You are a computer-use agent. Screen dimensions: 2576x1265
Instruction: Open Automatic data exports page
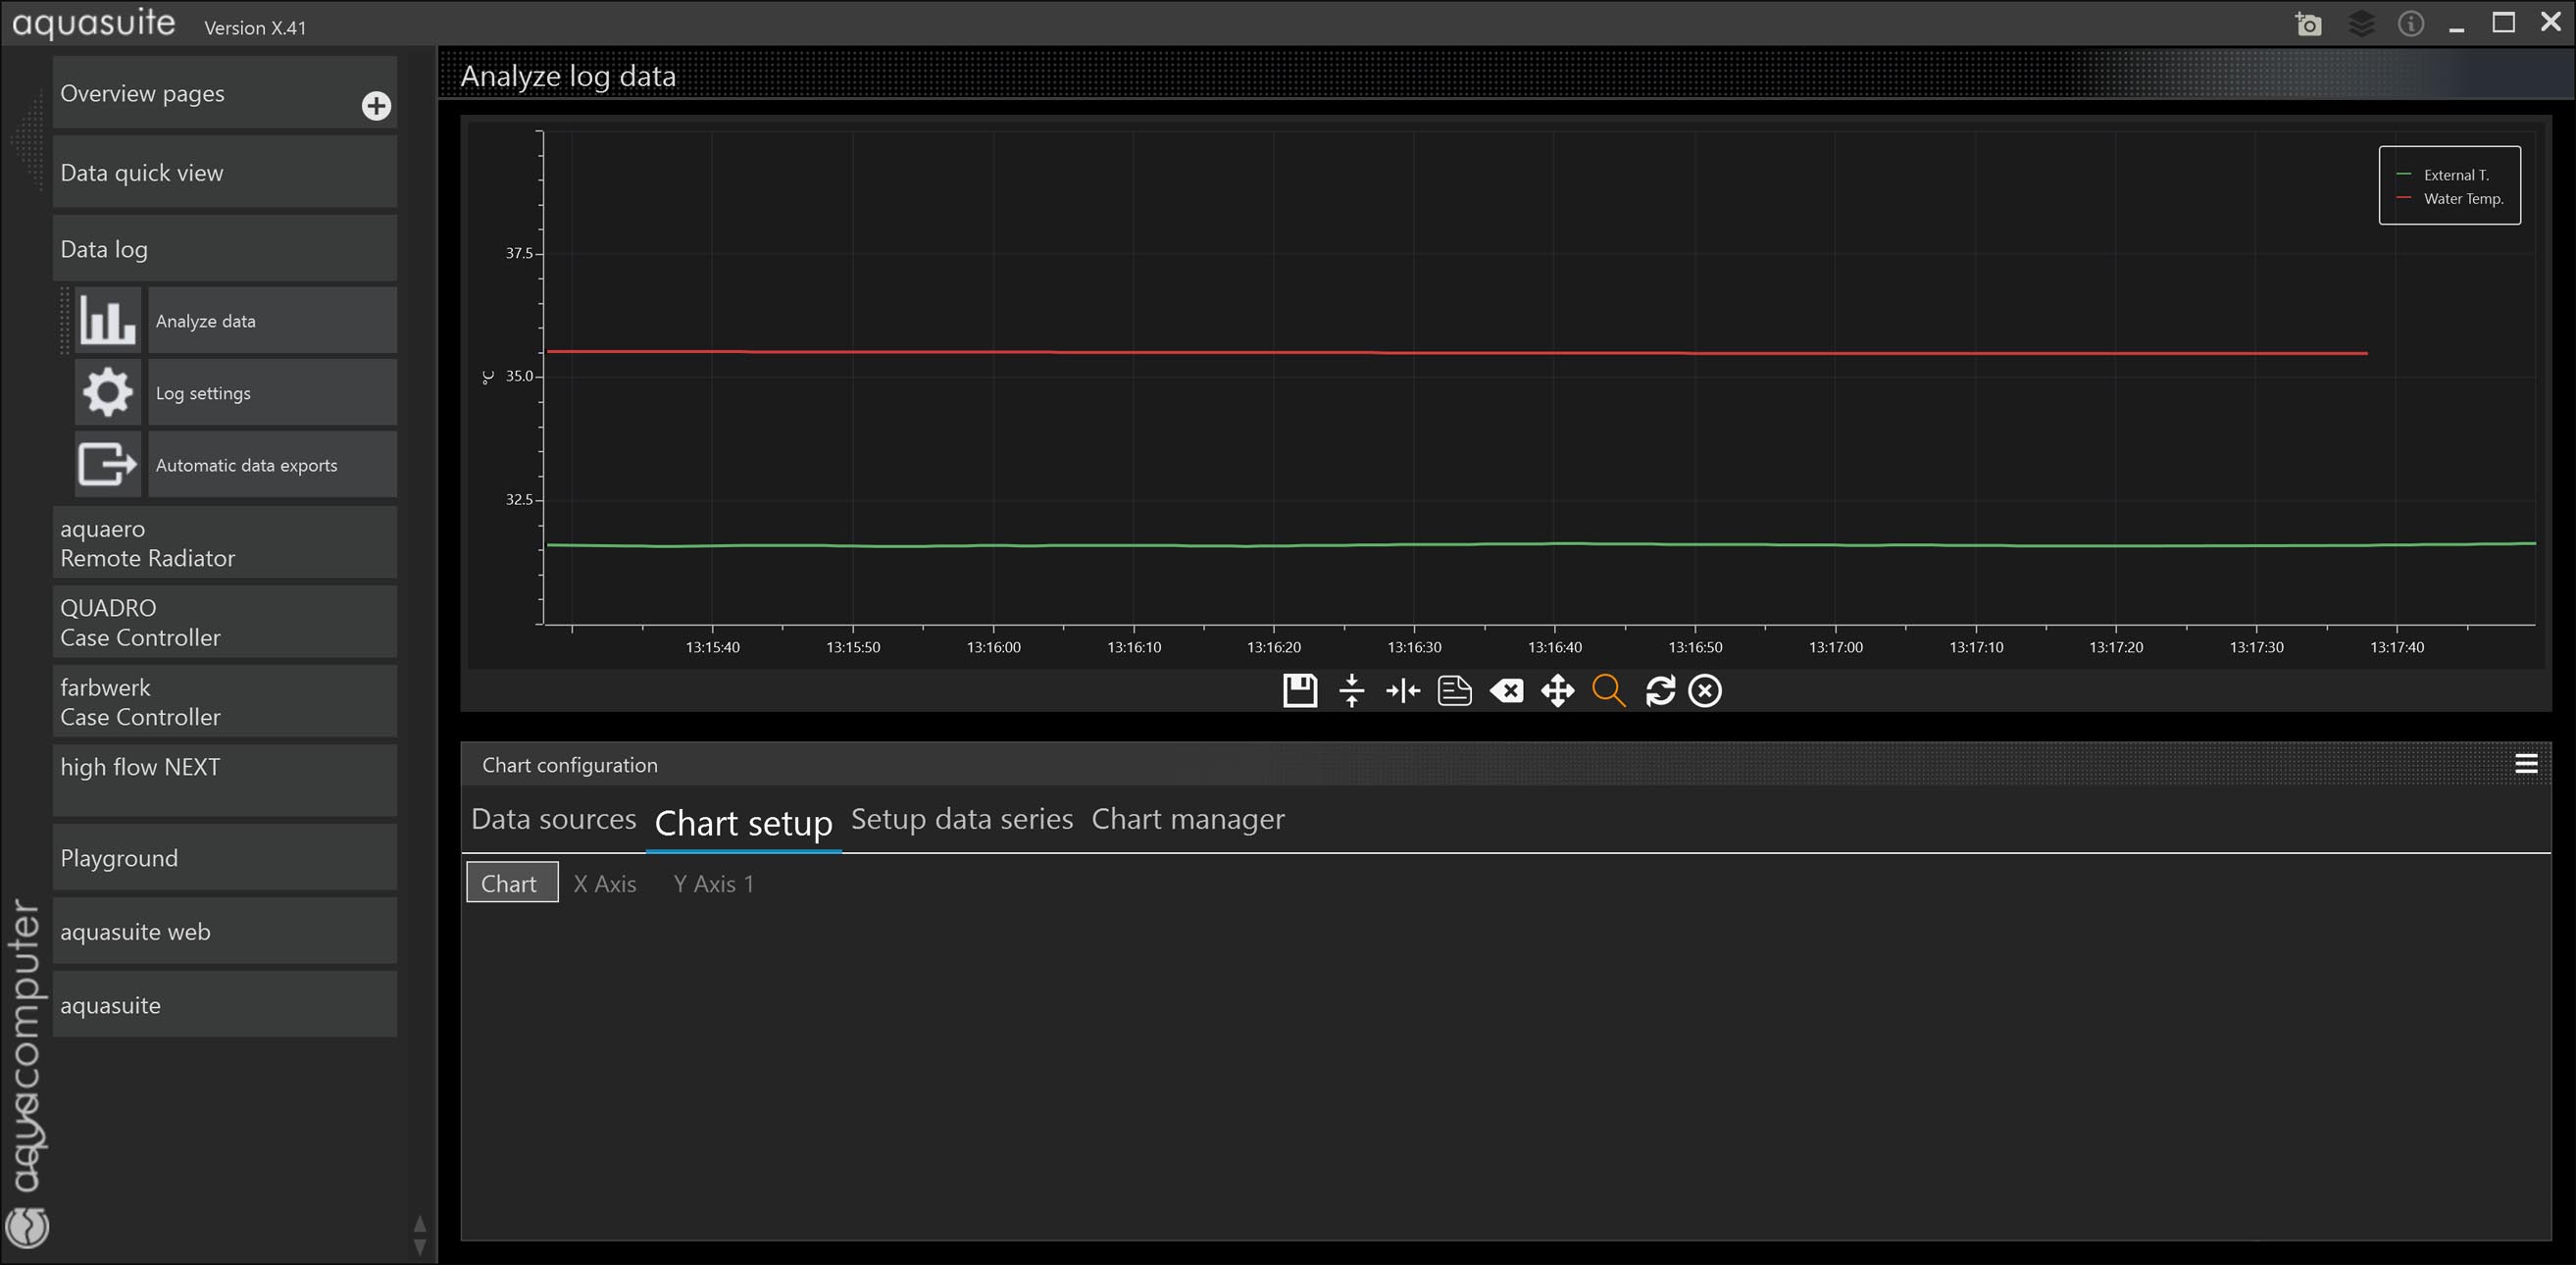(273, 465)
